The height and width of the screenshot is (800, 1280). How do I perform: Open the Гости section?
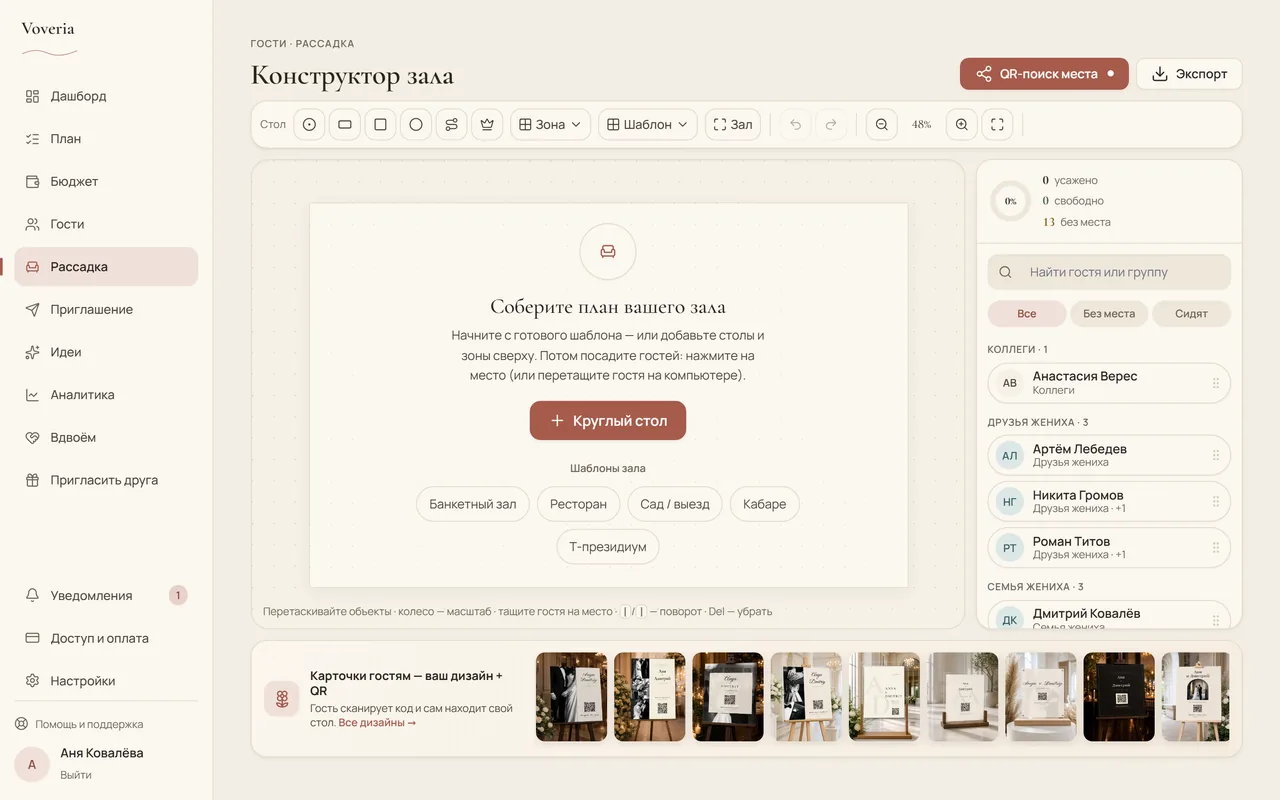[106, 224]
